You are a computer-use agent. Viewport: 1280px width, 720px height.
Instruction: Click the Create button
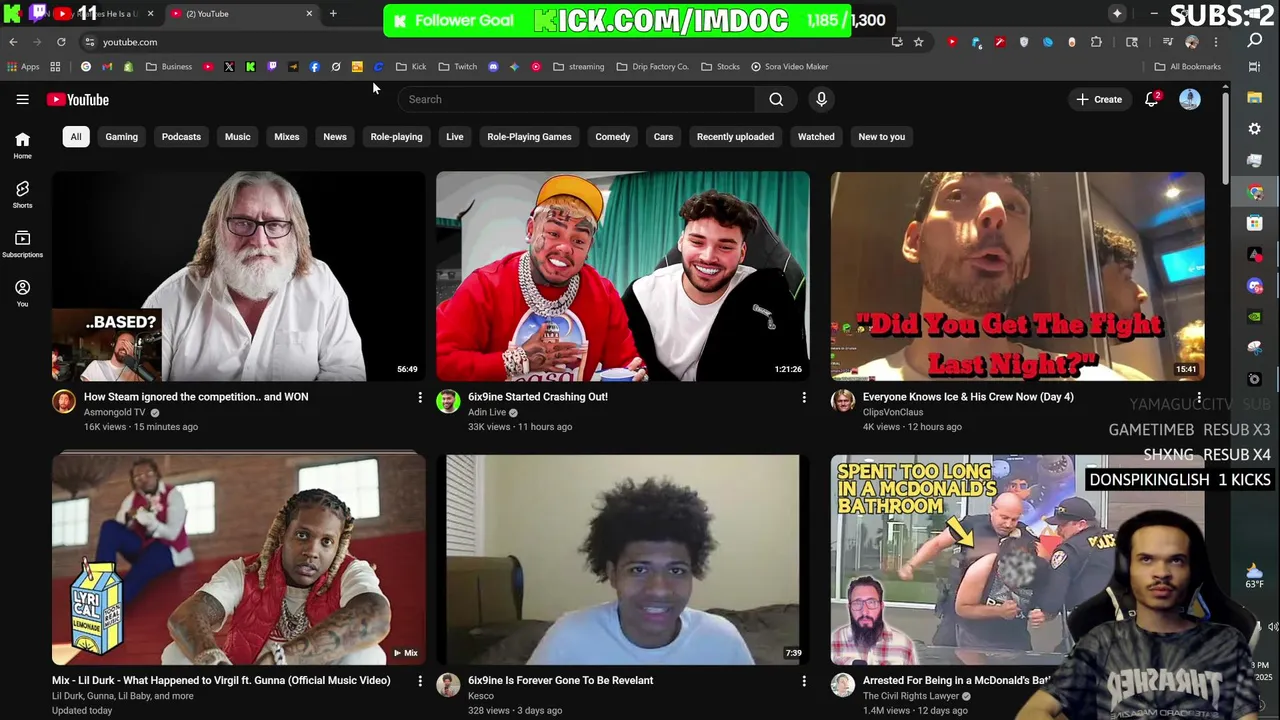point(1099,99)
